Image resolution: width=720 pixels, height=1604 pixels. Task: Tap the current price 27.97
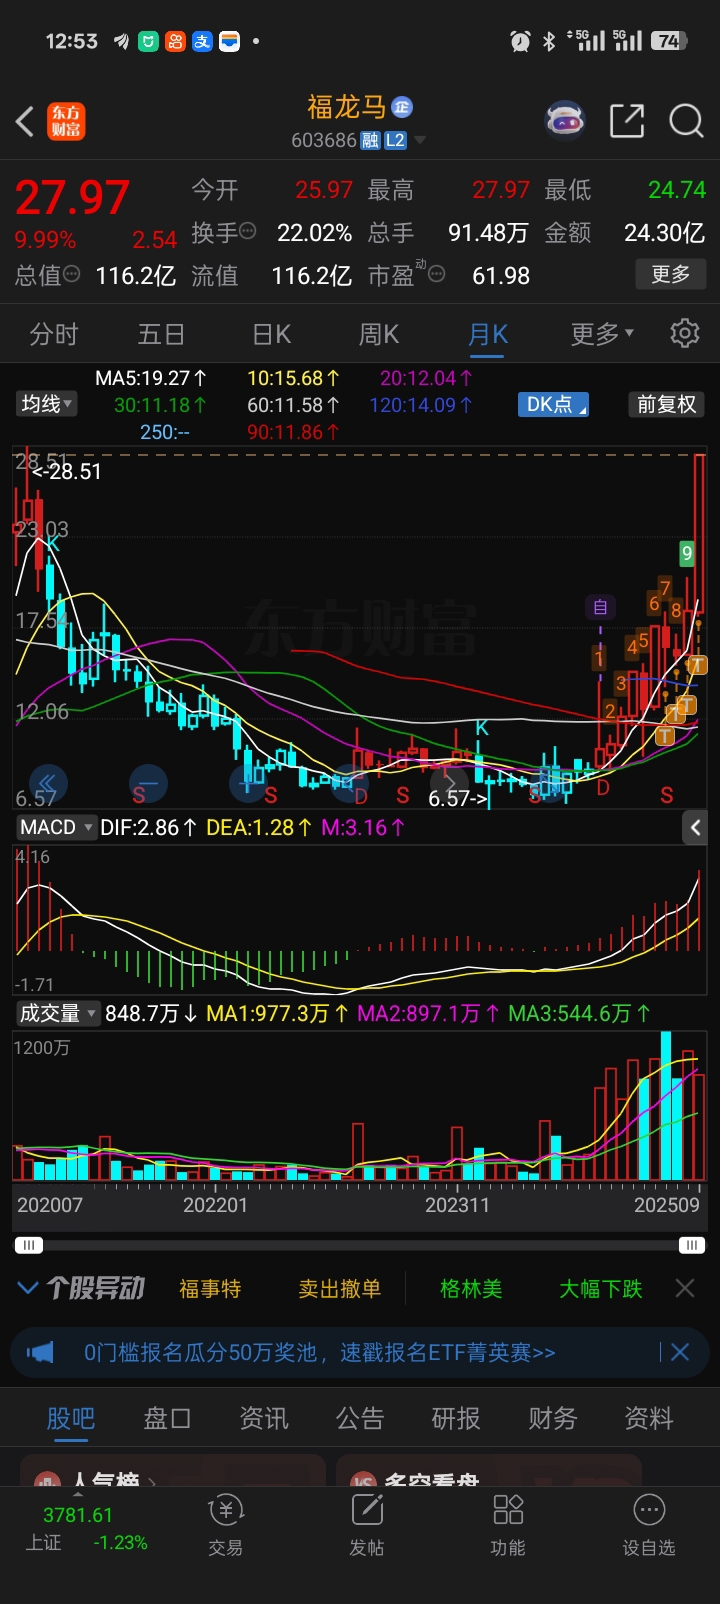tap(72, 197)
